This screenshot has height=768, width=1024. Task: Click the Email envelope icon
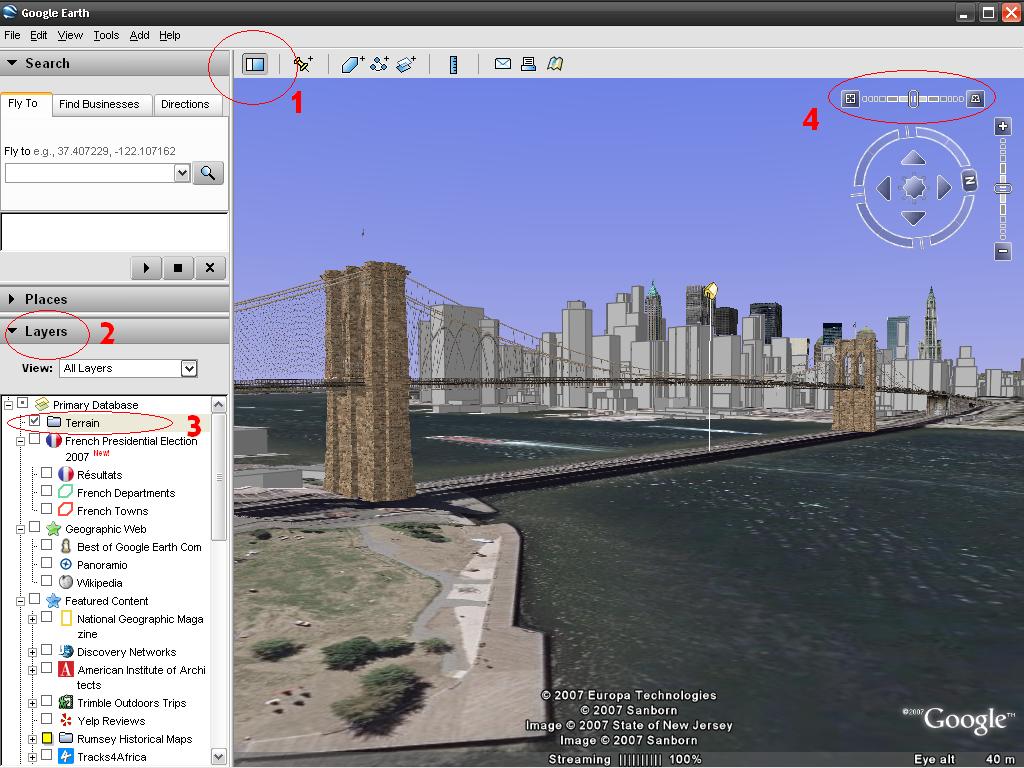click(503, 63)
